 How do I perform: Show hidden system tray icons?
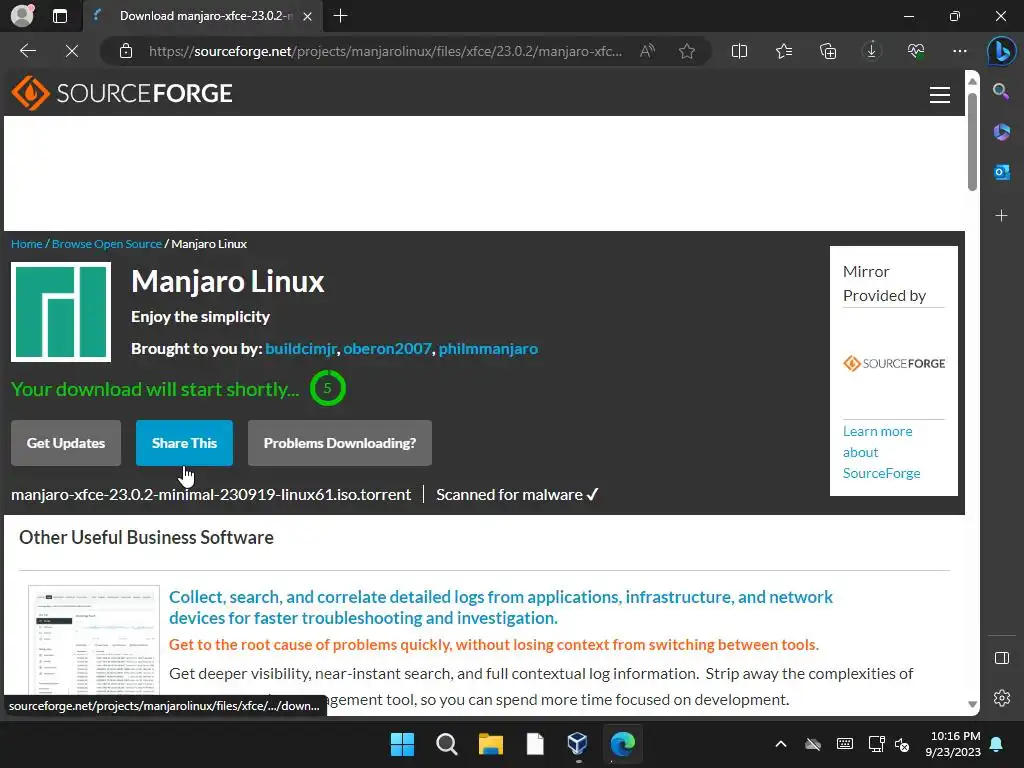pyautogui.click(x=780, y=744)
